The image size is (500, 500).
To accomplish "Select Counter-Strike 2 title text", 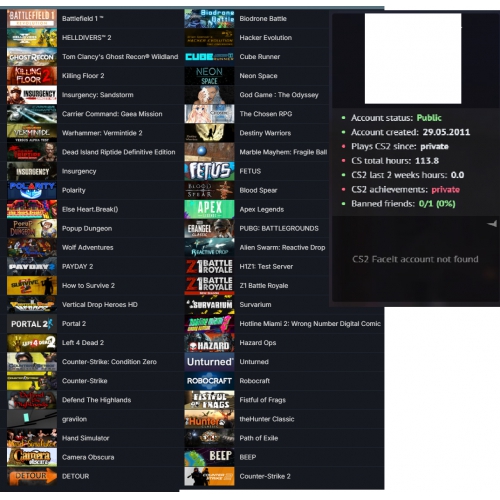I will tap(265, 476).
